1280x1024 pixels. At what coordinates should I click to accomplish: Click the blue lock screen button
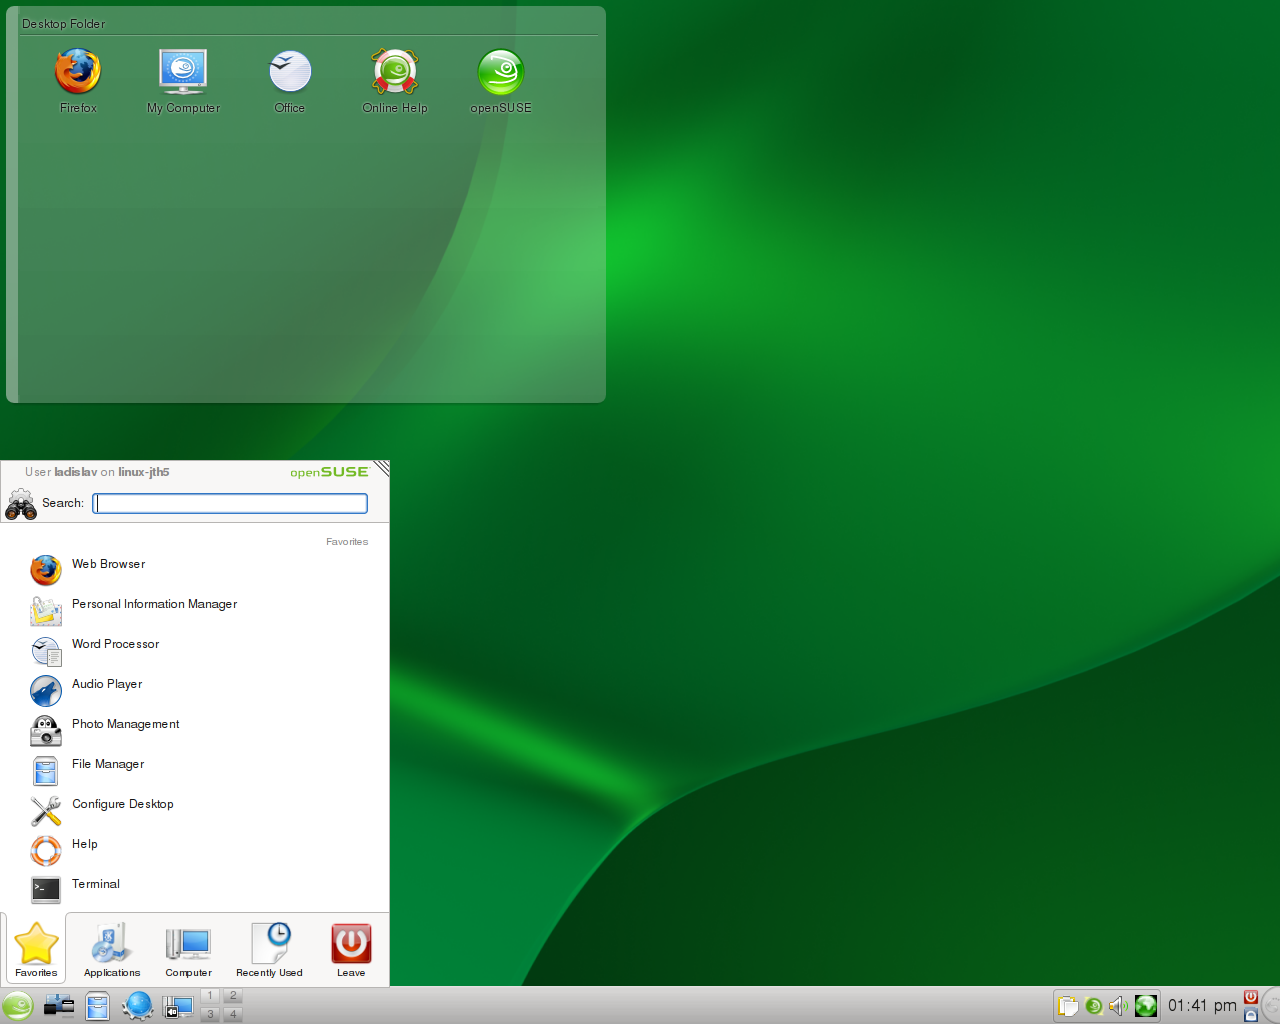point(1251,1015)
